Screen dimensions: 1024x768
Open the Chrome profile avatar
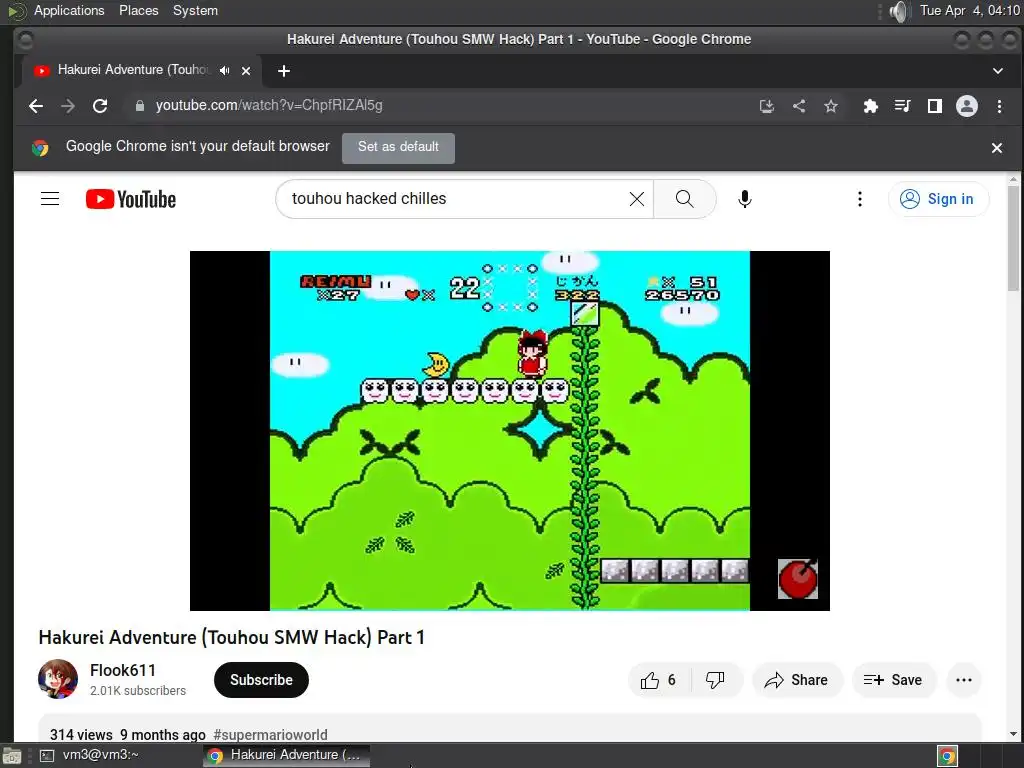(x=967, y=106)
